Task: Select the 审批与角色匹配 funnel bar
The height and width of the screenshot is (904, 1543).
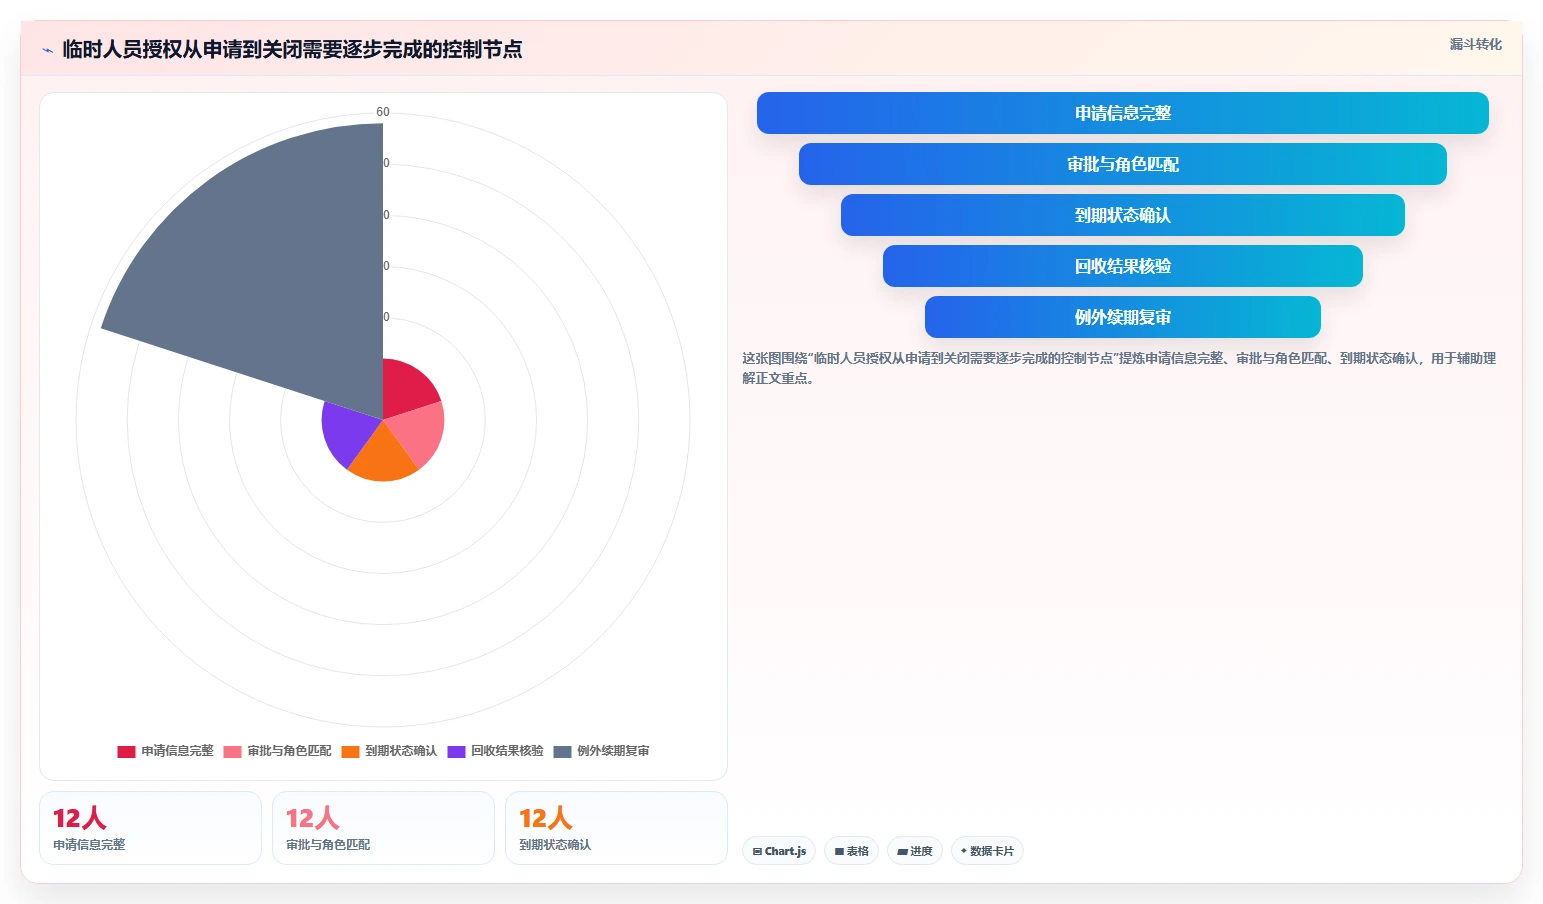Action: point(1122,164)
